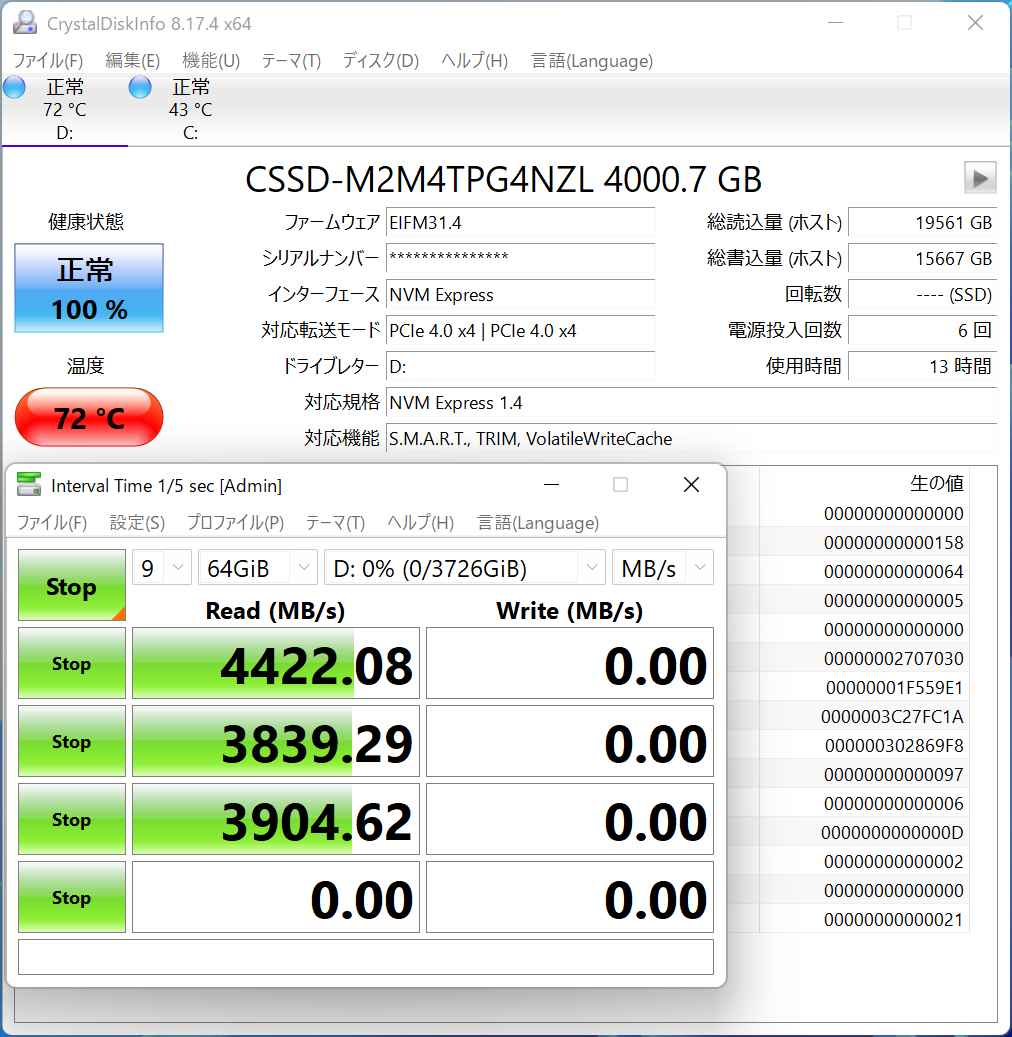The image size is (1012, 1037).
Task: Click drive title CSSD-M2M4TPG4NZL 4000.7 GB
Action: coord(503,179)
